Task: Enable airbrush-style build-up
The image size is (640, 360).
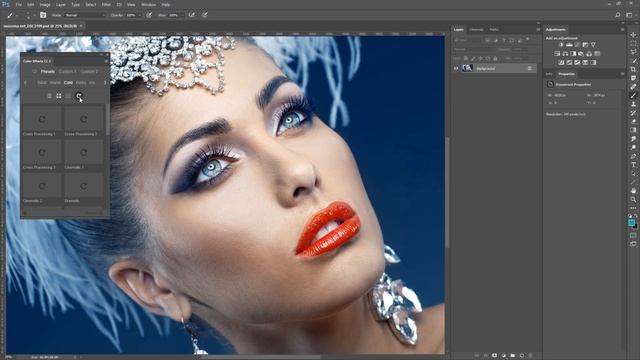Action: click(x=191, y=15)
